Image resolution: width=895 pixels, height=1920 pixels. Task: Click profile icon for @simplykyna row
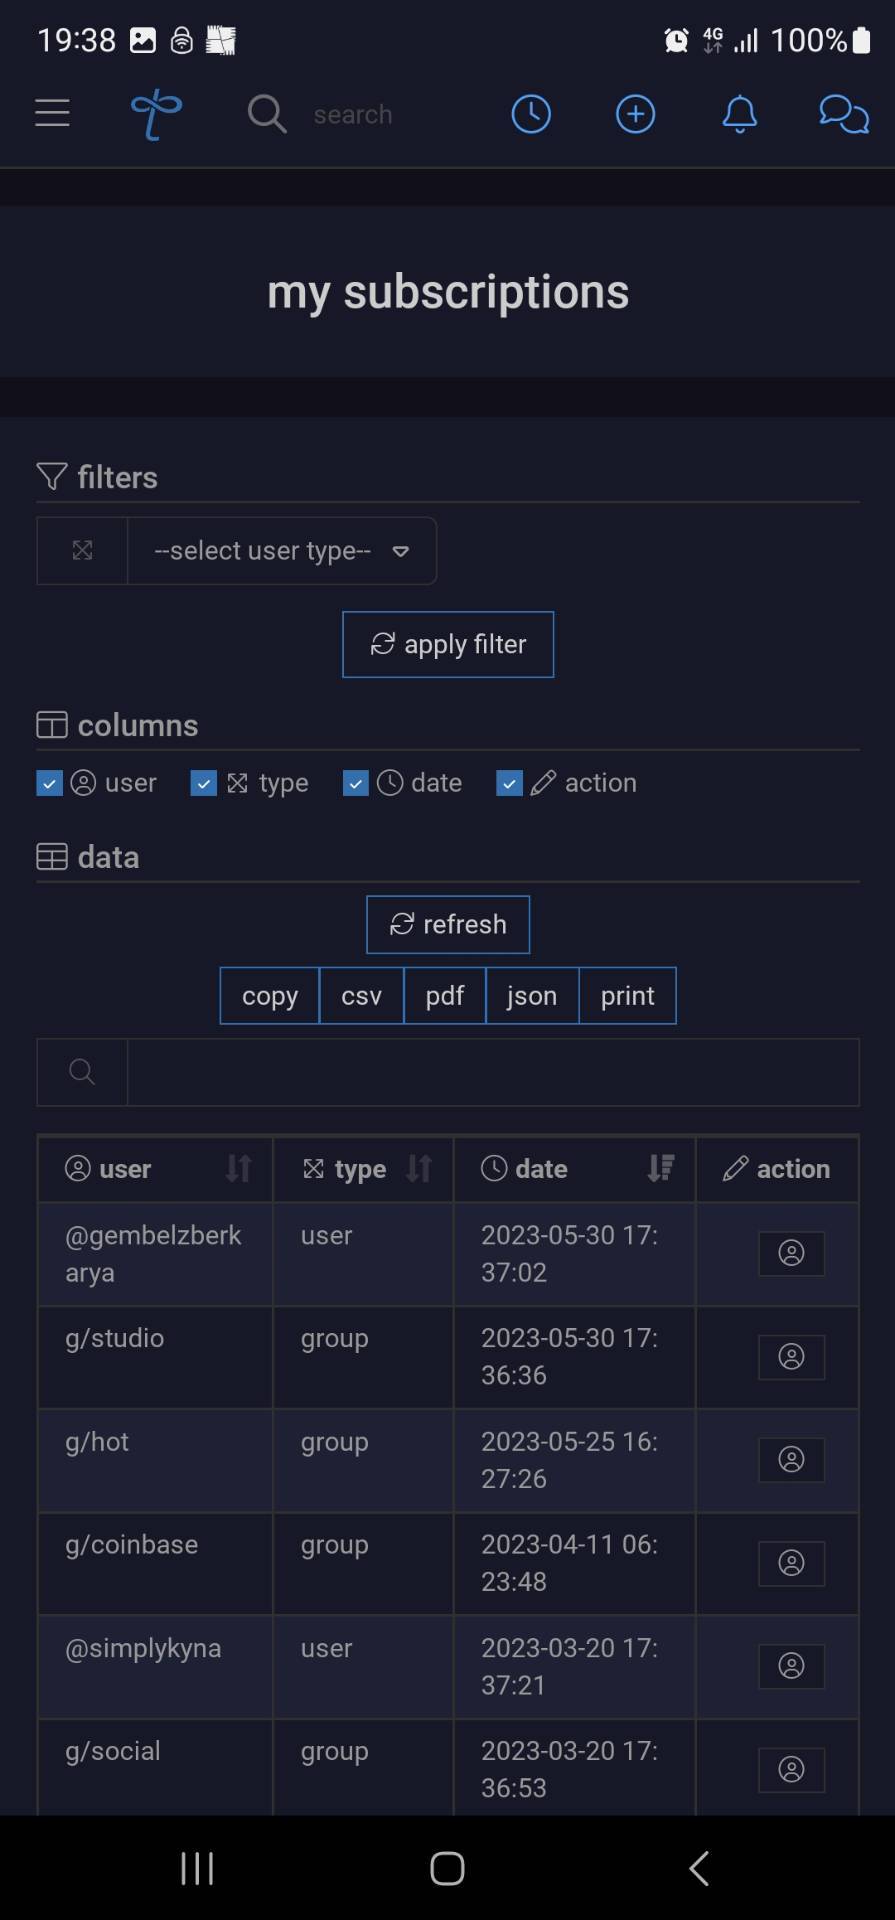click(791, 1666)
